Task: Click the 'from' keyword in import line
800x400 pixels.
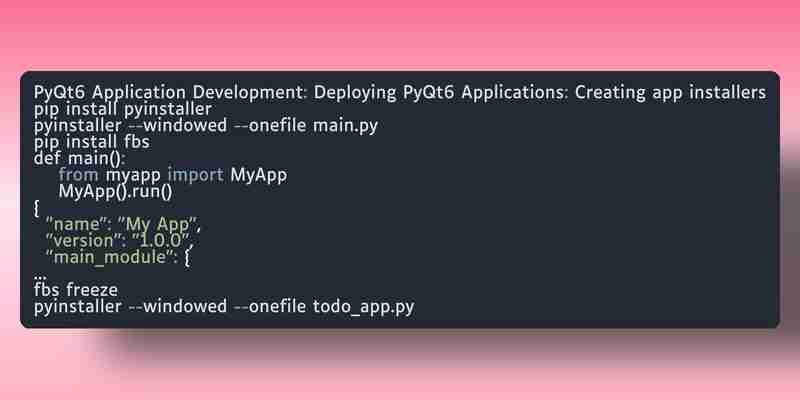Action: (79, 175)
